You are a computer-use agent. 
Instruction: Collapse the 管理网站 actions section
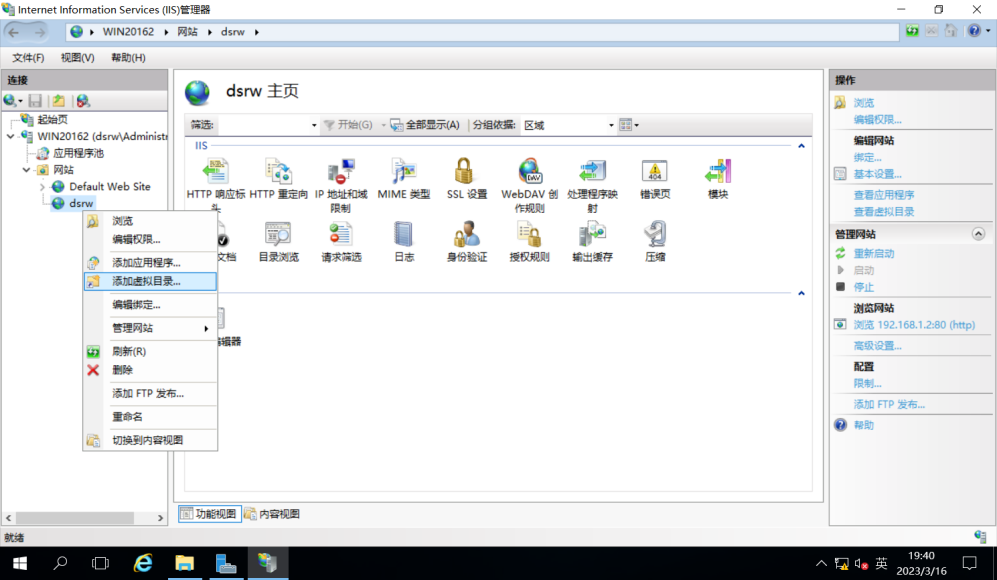tap(978, 234)
